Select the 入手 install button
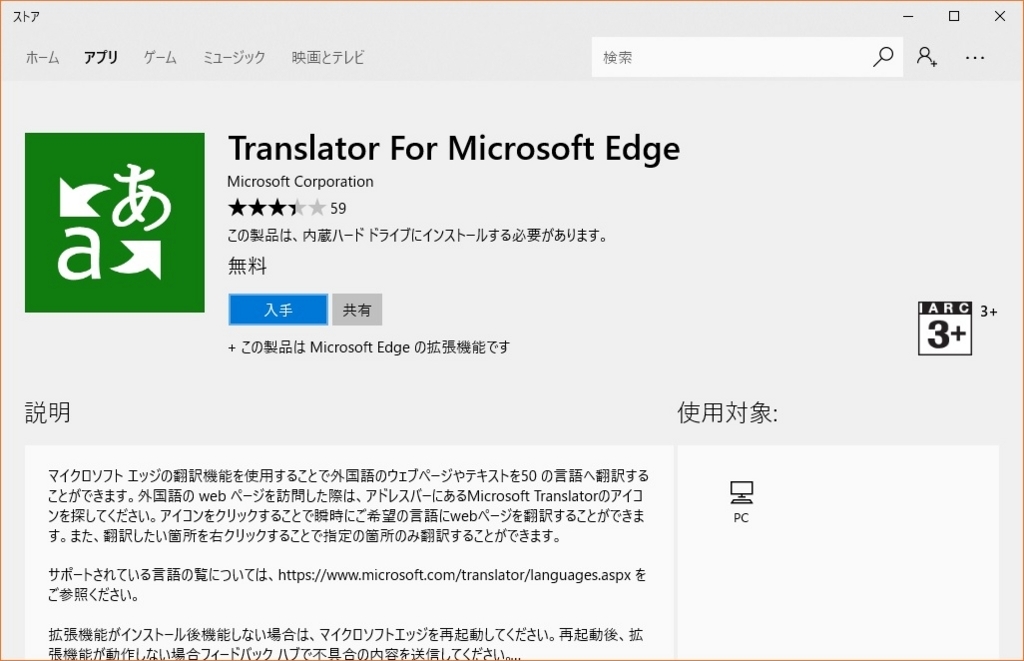 [277, 309]
